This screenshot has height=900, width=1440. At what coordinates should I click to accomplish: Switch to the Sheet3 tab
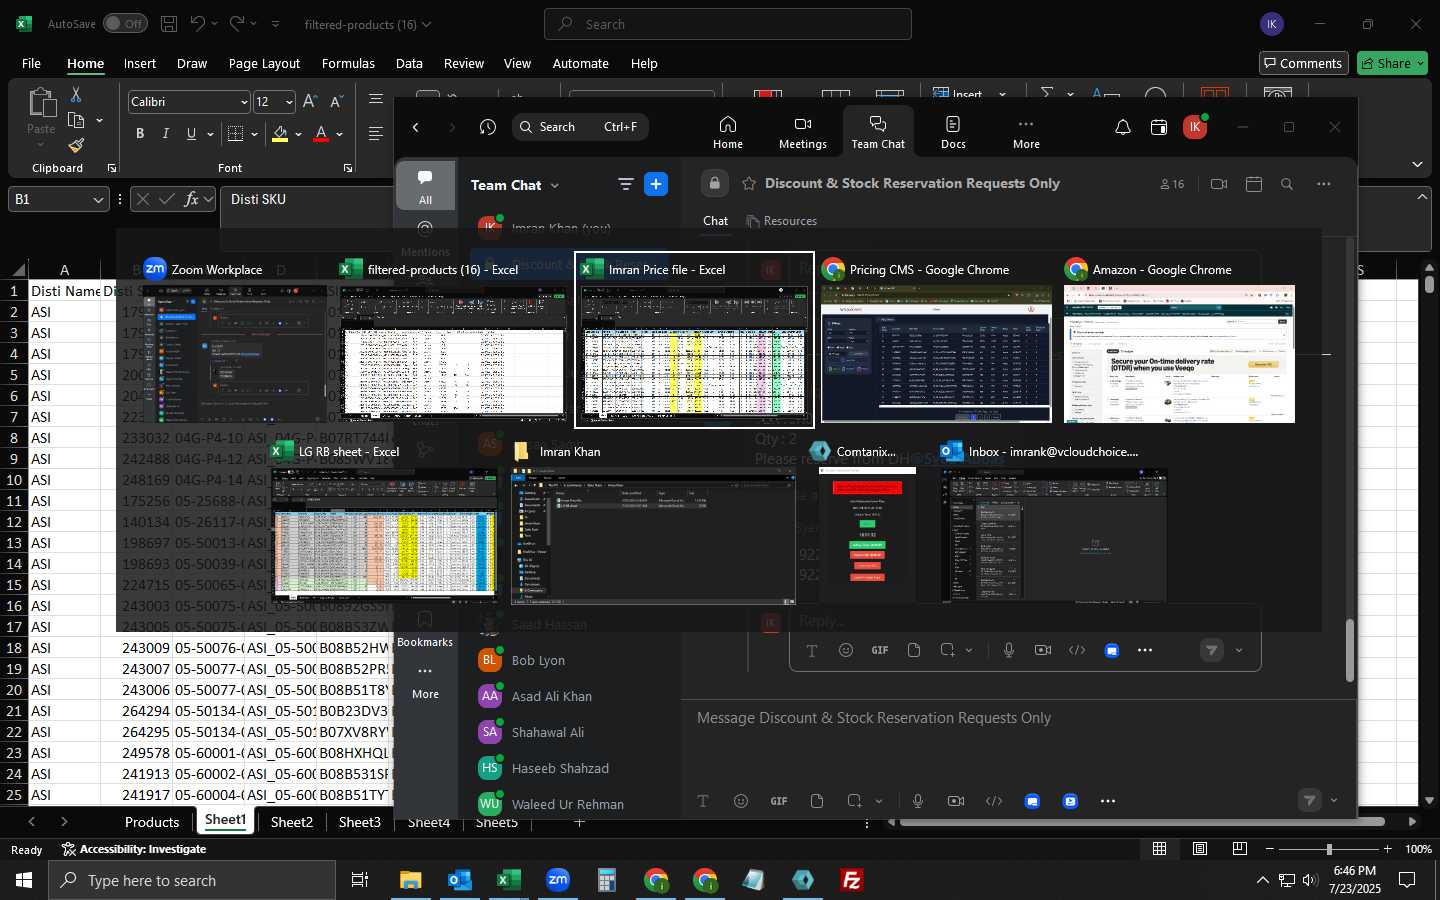pos(359,822)
